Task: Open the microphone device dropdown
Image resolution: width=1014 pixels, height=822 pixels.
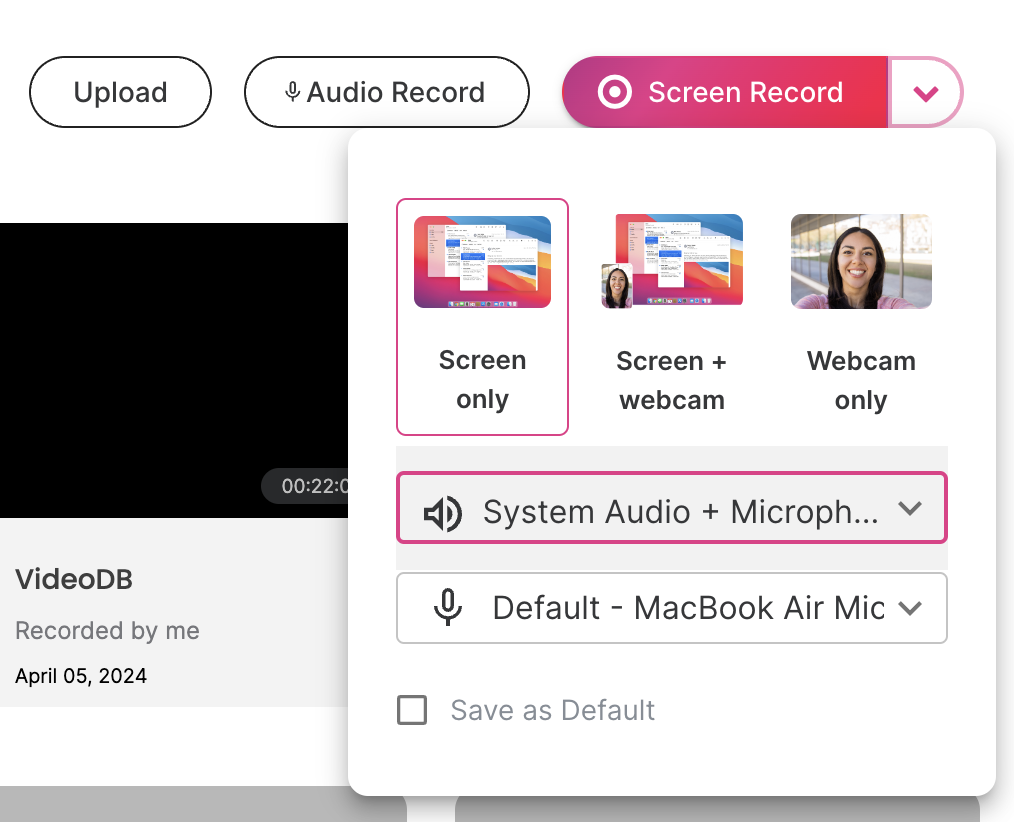Action: point(671,608)
